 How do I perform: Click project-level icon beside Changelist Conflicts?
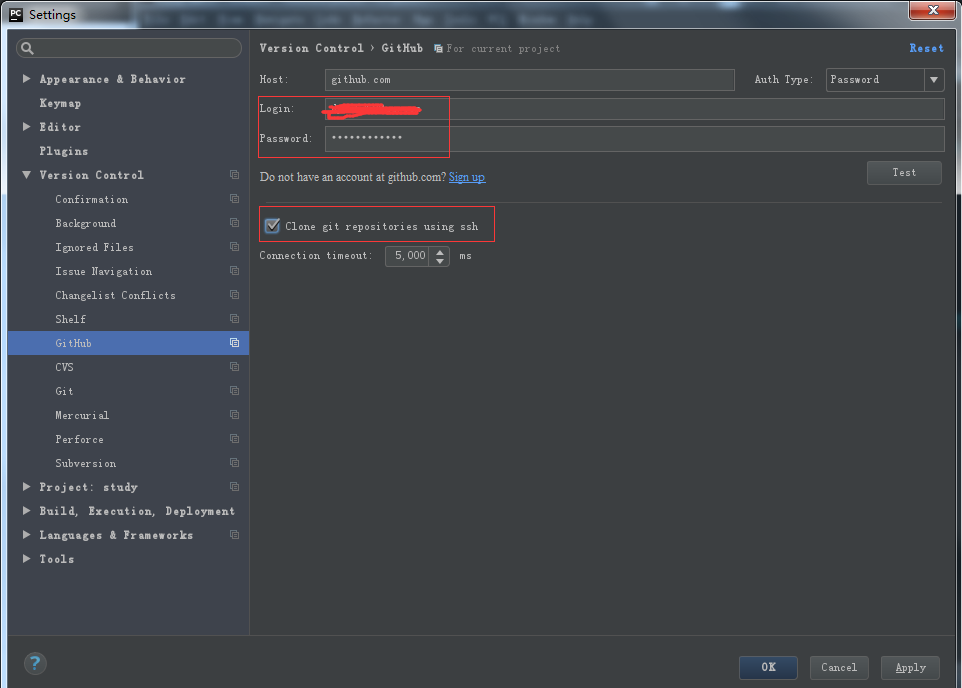tap(234, 295)
